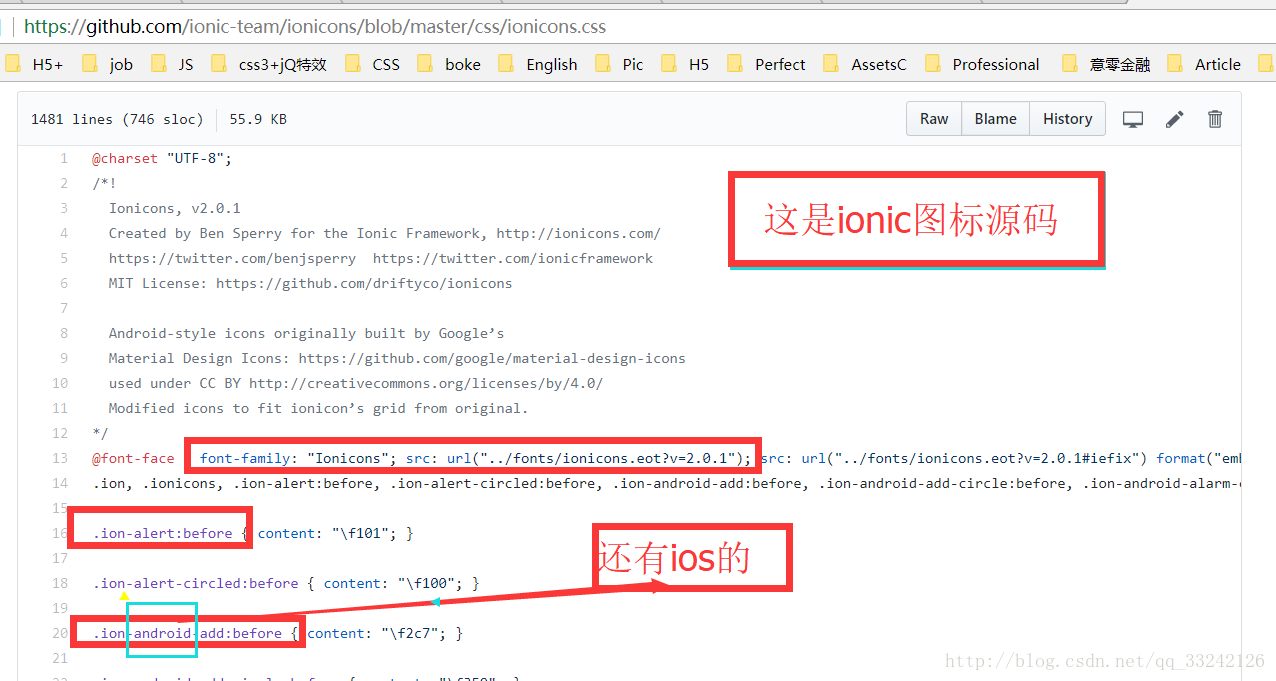Open file in GitHub Desktop icon
Viewport: 1276px width, 681px height.
(1133, 119)
